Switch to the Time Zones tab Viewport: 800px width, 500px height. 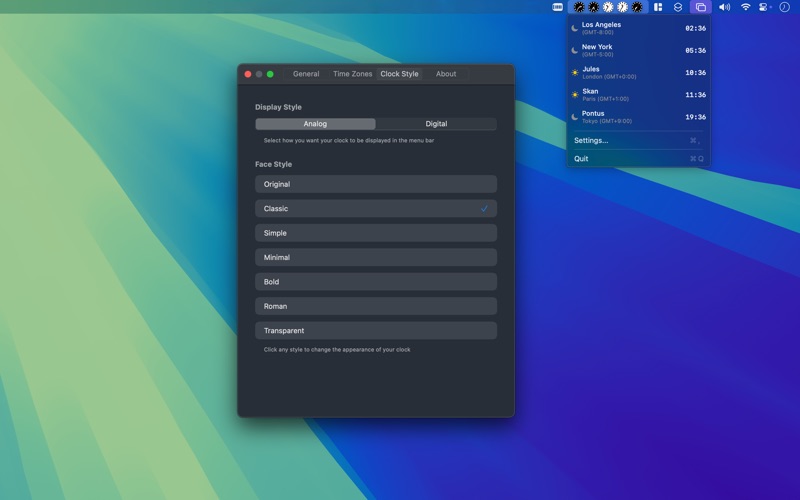tap(353, 74)
